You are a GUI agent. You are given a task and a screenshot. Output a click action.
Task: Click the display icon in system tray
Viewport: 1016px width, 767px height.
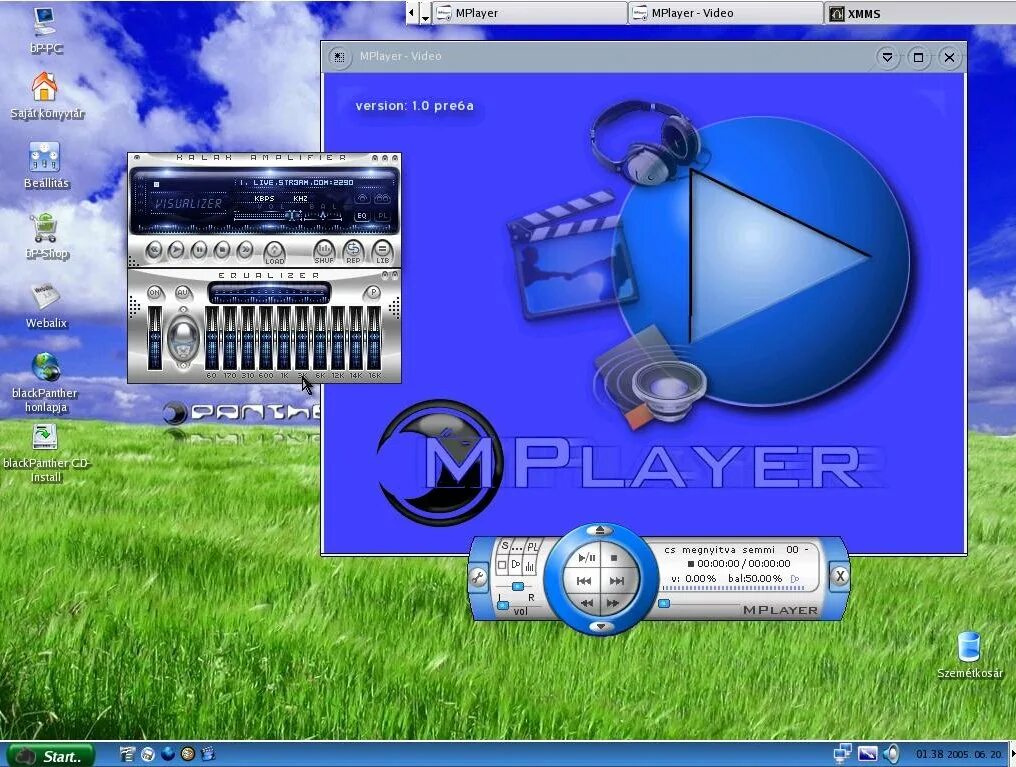coord(867,753)
